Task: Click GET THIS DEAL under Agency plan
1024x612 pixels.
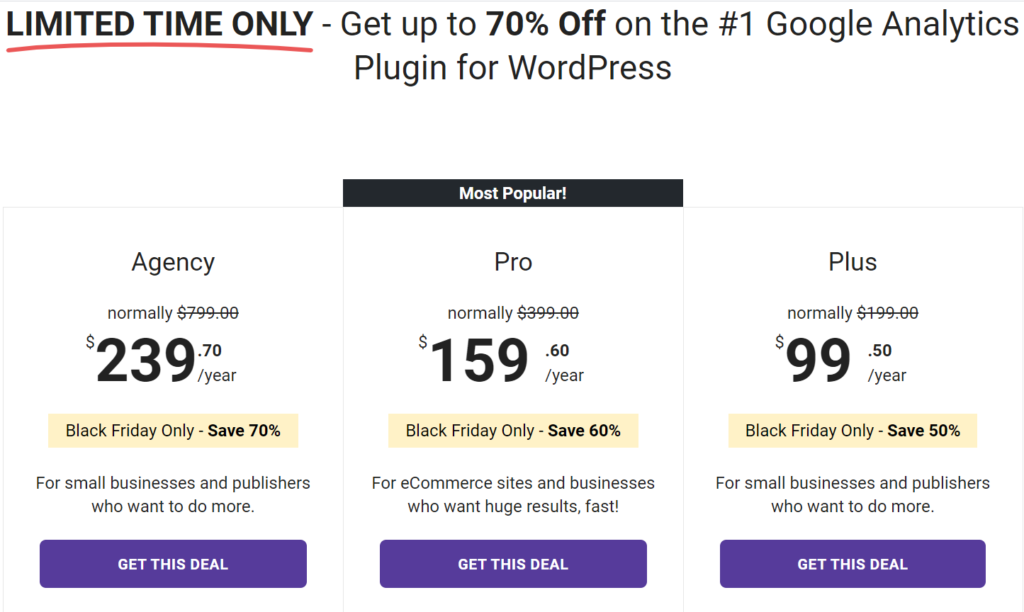Action: 173,564
